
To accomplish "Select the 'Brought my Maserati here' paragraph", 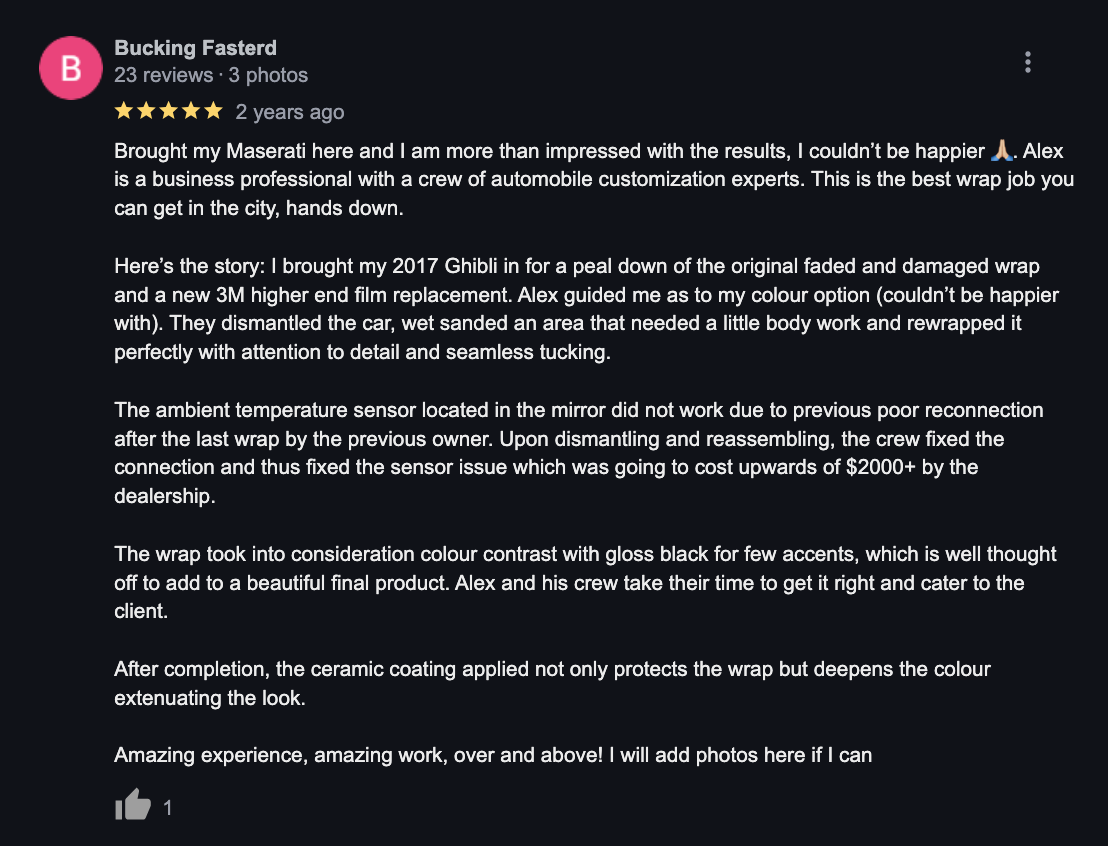I will click(594, 180).
